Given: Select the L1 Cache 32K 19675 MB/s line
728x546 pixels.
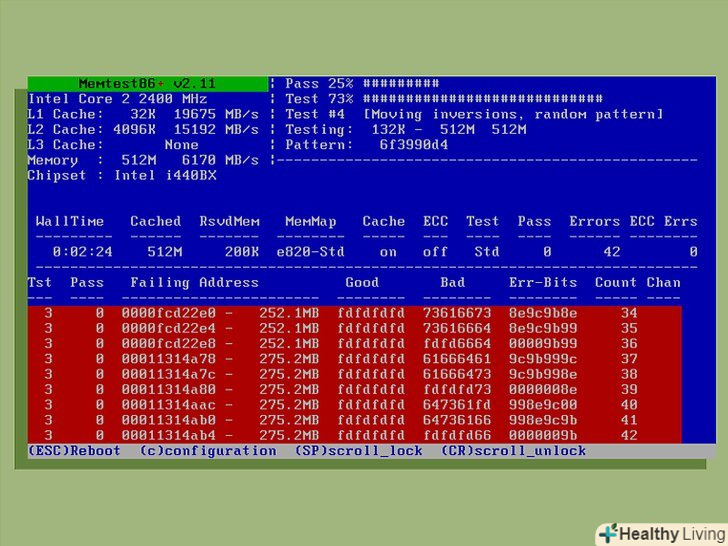Looking at the screenshot, I should tap(143, 114).
